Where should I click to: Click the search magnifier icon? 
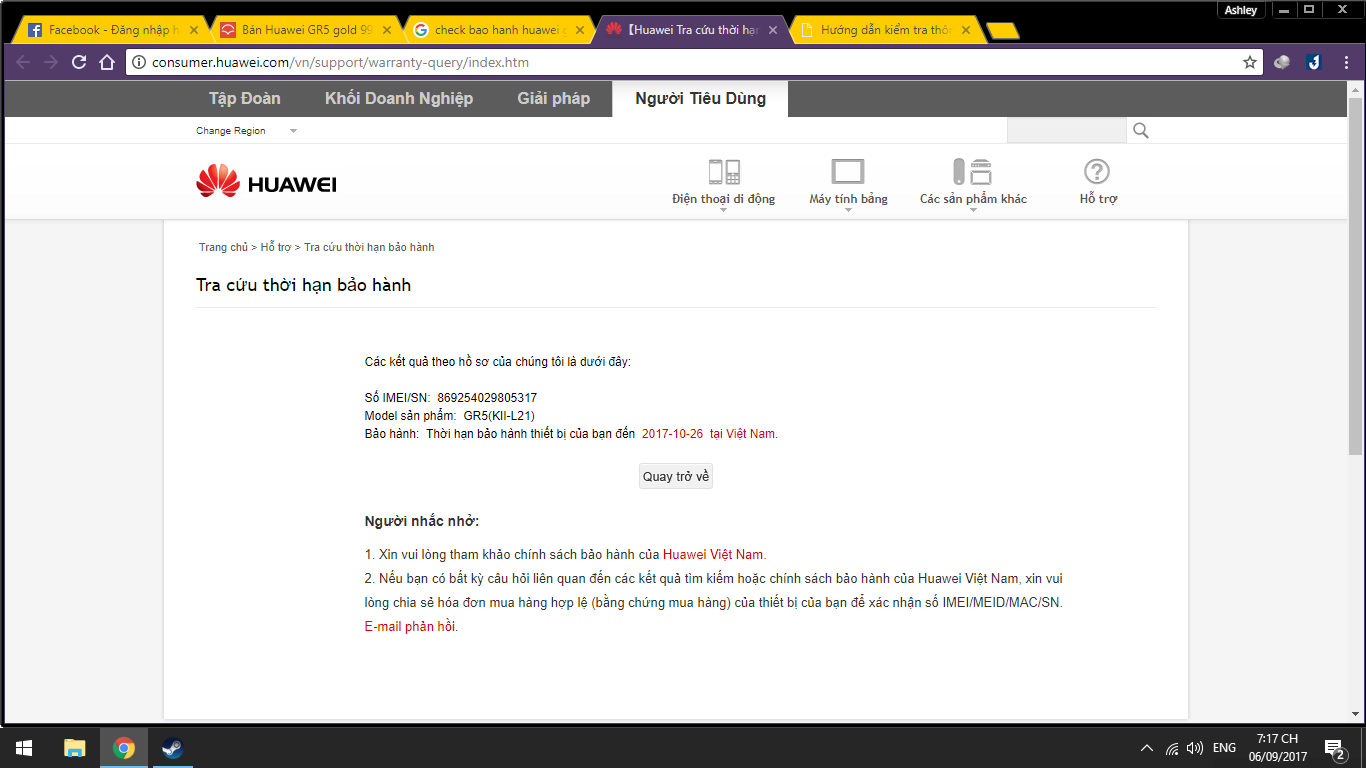1140,130
